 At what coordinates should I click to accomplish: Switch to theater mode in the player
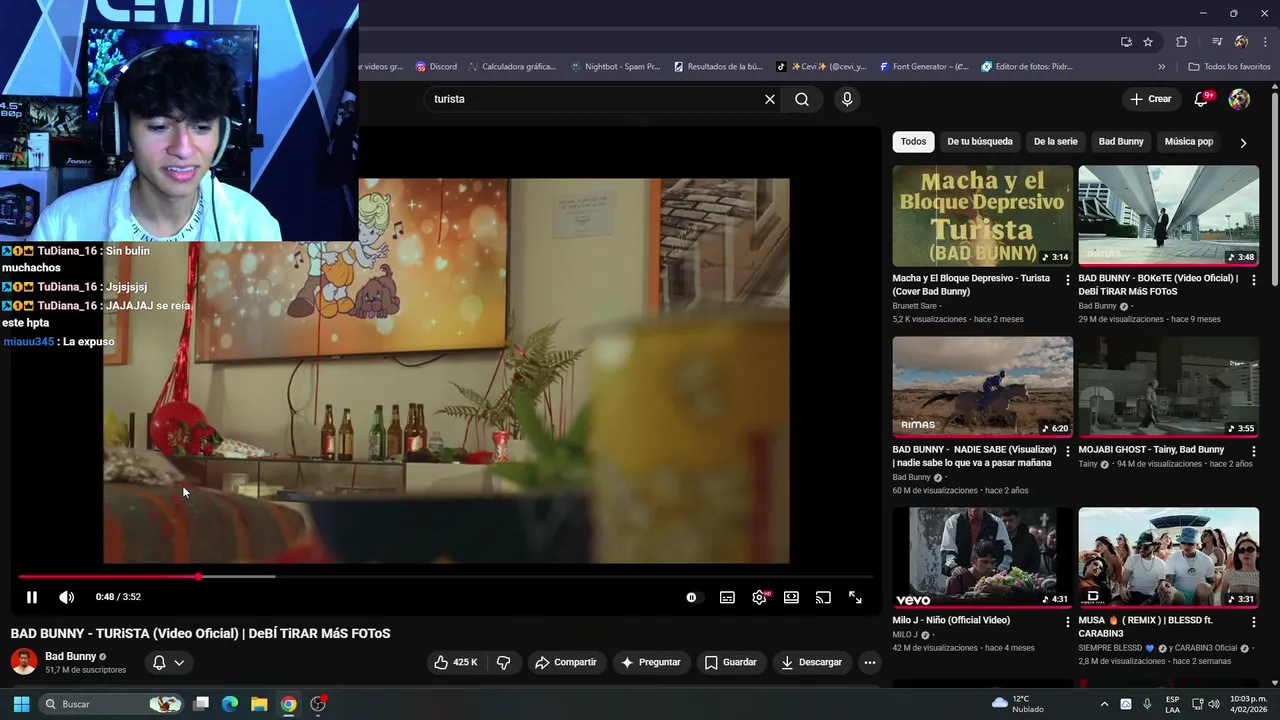[x=791, y=597]
